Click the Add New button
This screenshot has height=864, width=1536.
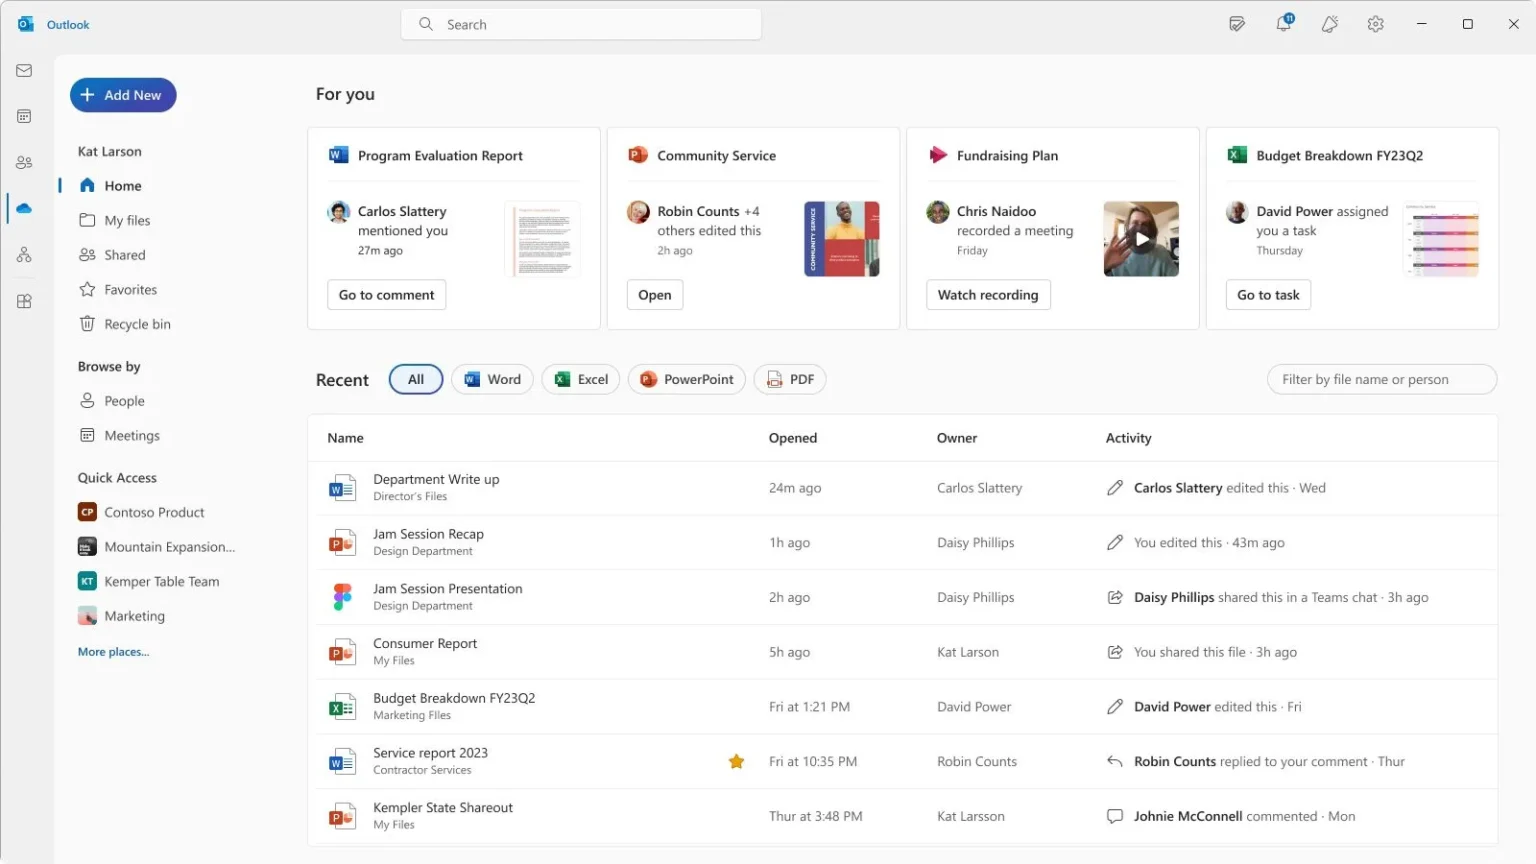tap(122, 95)
